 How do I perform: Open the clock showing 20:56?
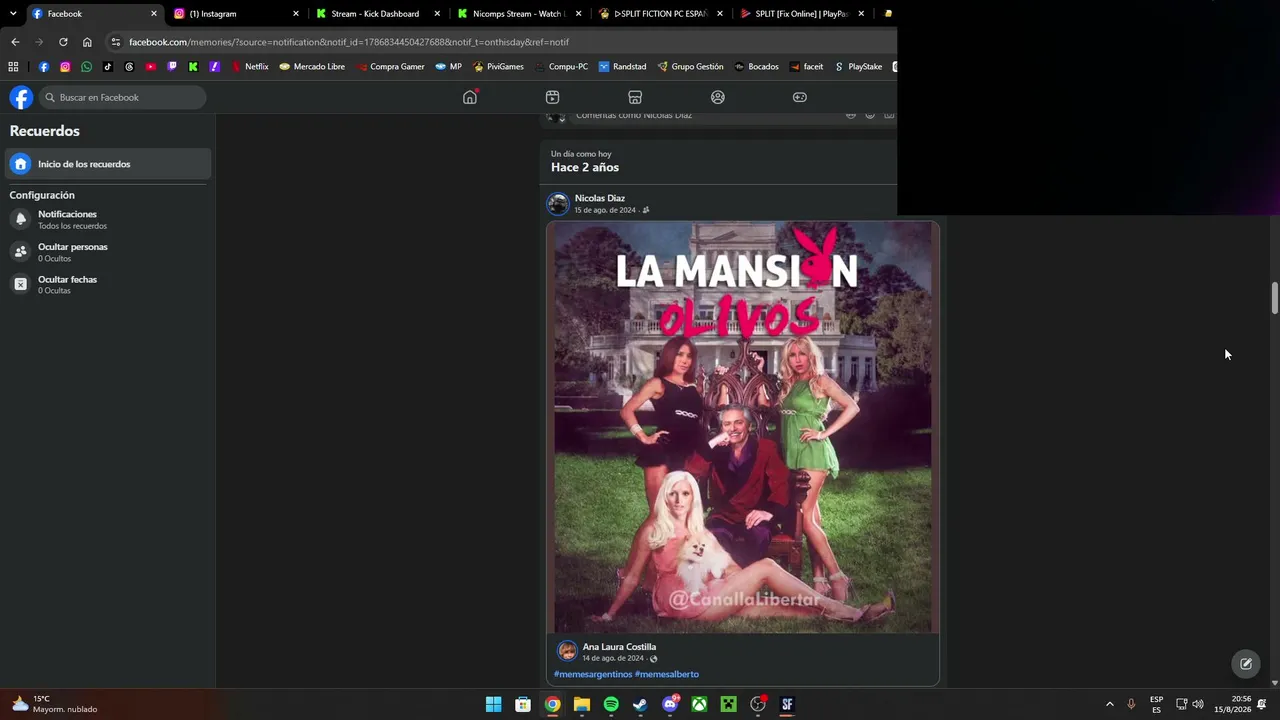[x=1232, y=704]
